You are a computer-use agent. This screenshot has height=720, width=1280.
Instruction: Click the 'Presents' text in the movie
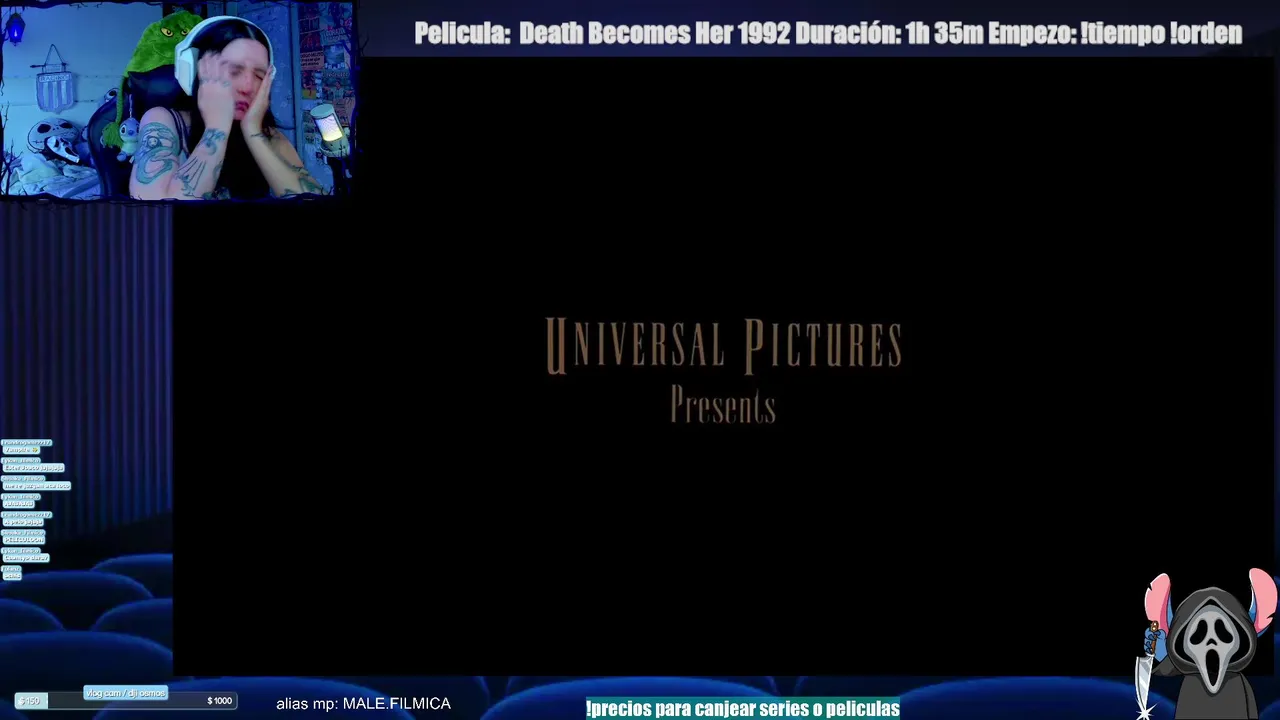tap(723, 406)
